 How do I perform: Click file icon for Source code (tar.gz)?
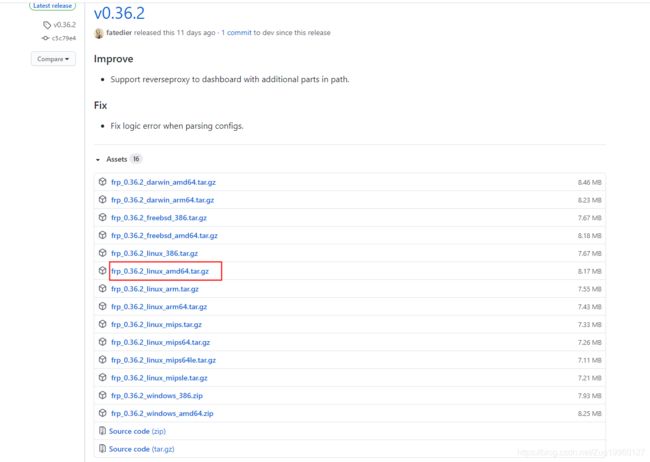tap(102, 449)
